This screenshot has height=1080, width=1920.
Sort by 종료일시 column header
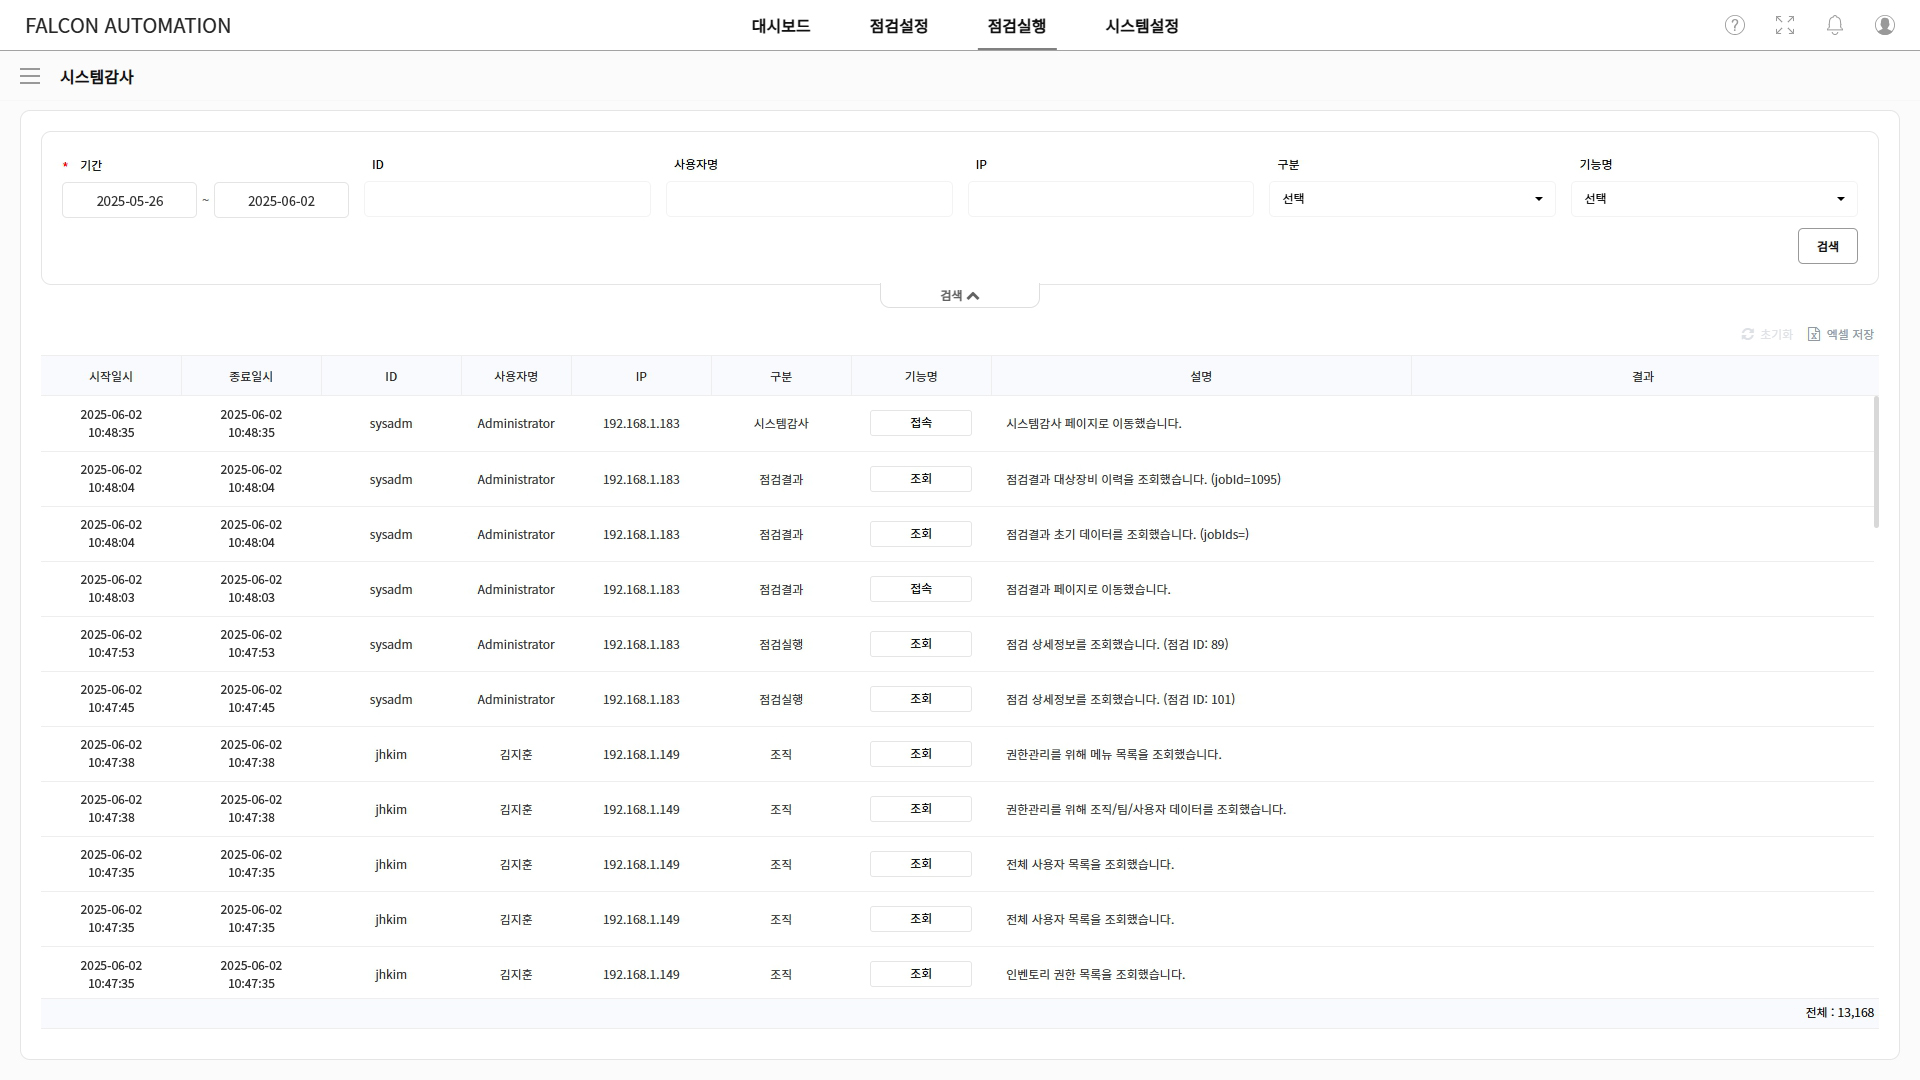(251, 376)
